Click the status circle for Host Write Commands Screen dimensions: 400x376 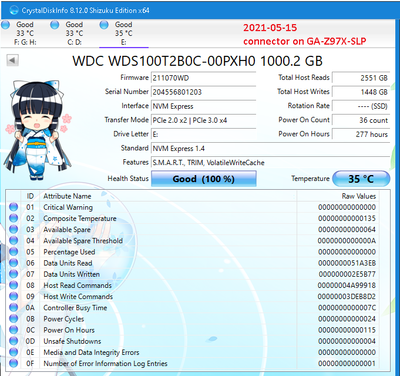13,296
